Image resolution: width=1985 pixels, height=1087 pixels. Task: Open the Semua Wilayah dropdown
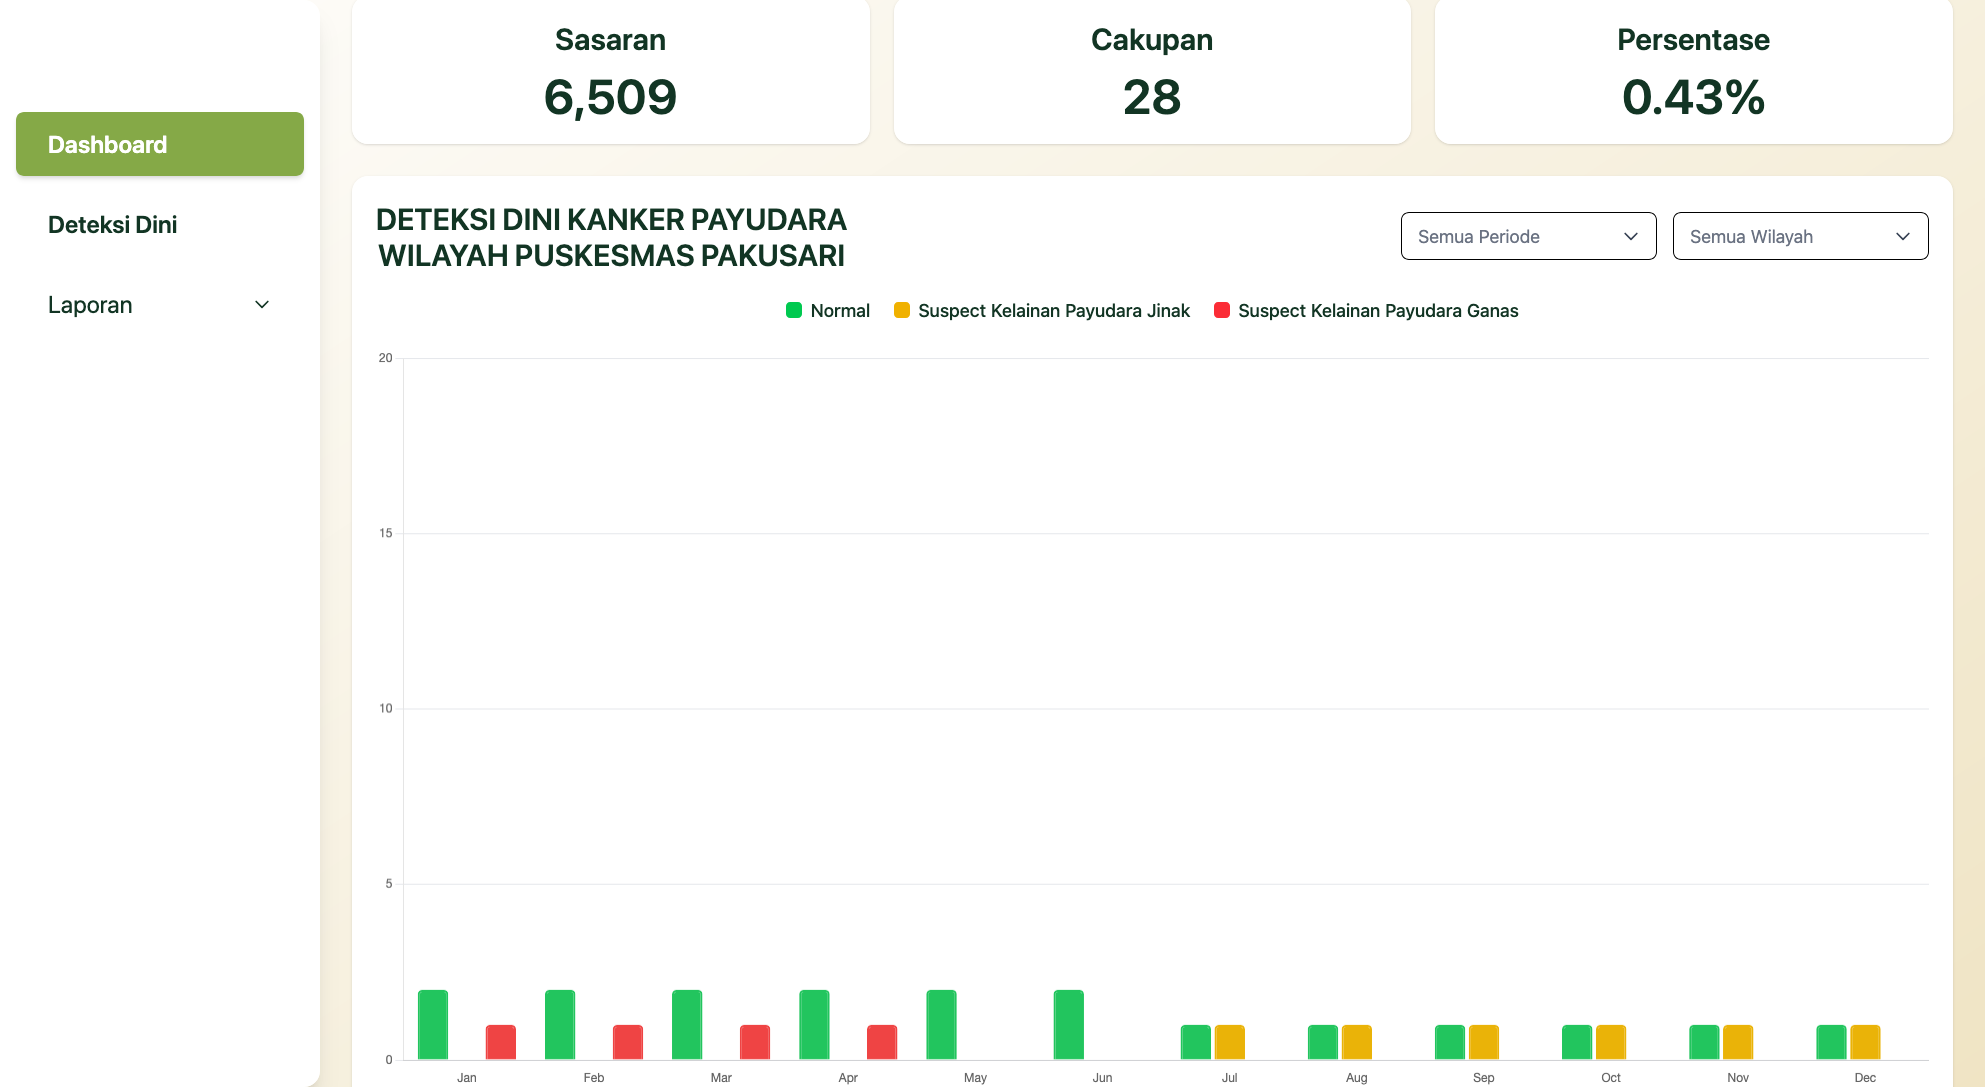[1800, 236]
